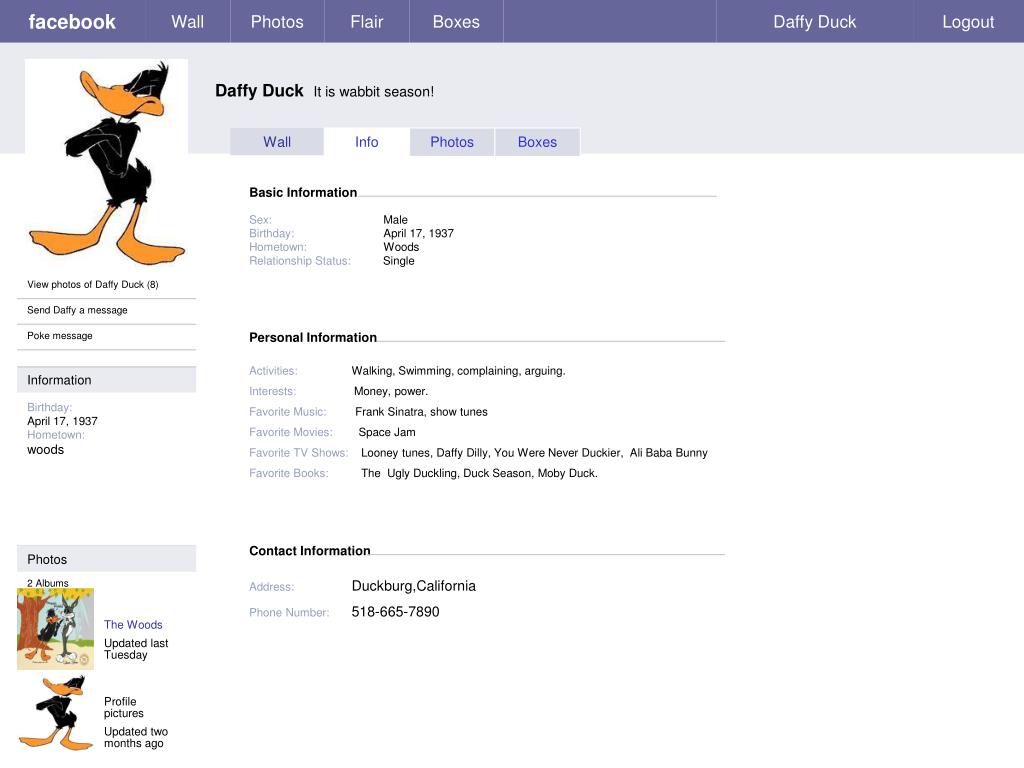Click address 'Duckburg,California'
1024x768 pixels.
pyautogui.click(x=413, y=586)
